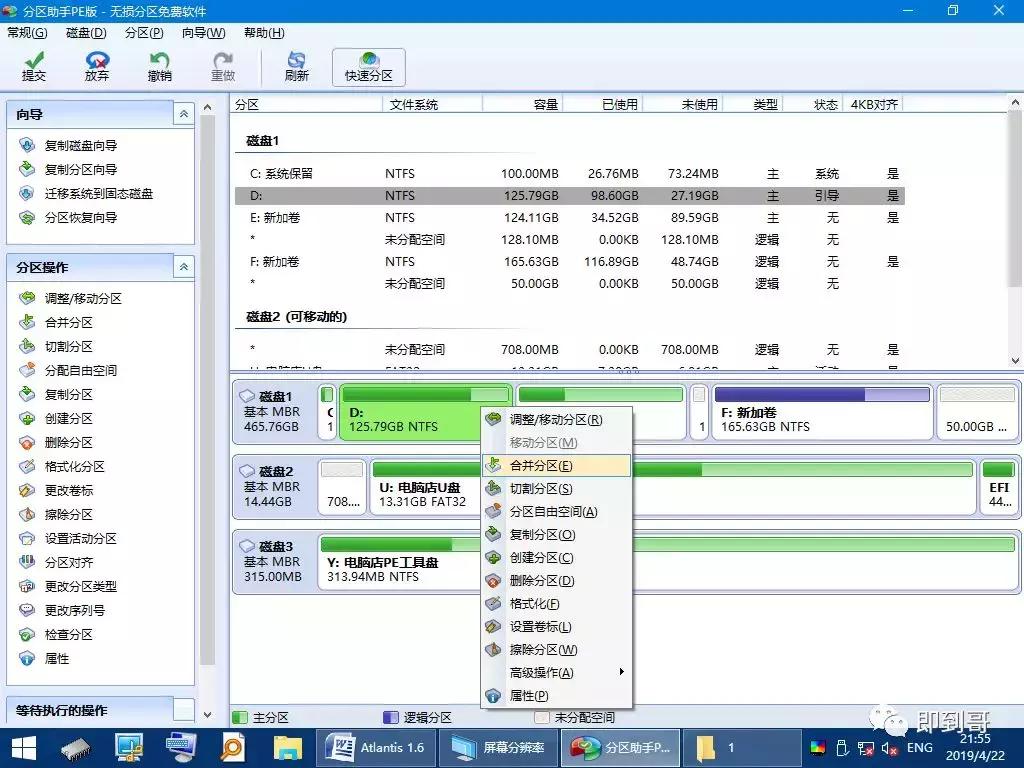
Task: Collapse the 分区操作 panel with its chevron
Action: click(x=183, y=266)
